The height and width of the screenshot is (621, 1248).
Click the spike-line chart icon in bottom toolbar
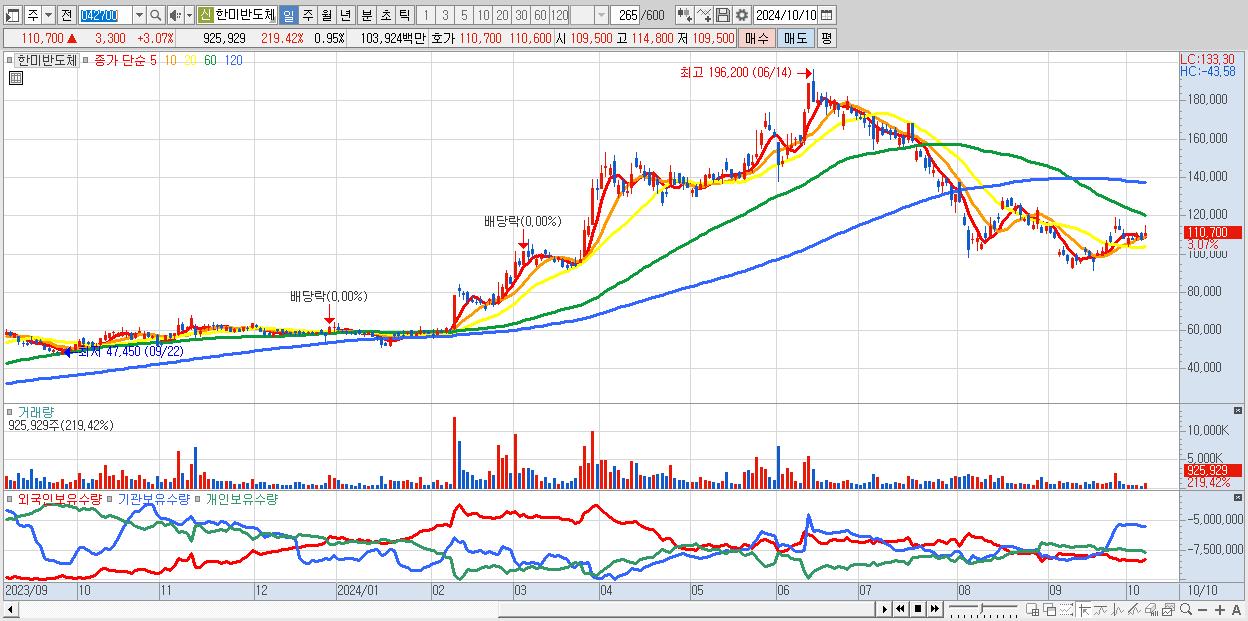(x=1118, y=609)
